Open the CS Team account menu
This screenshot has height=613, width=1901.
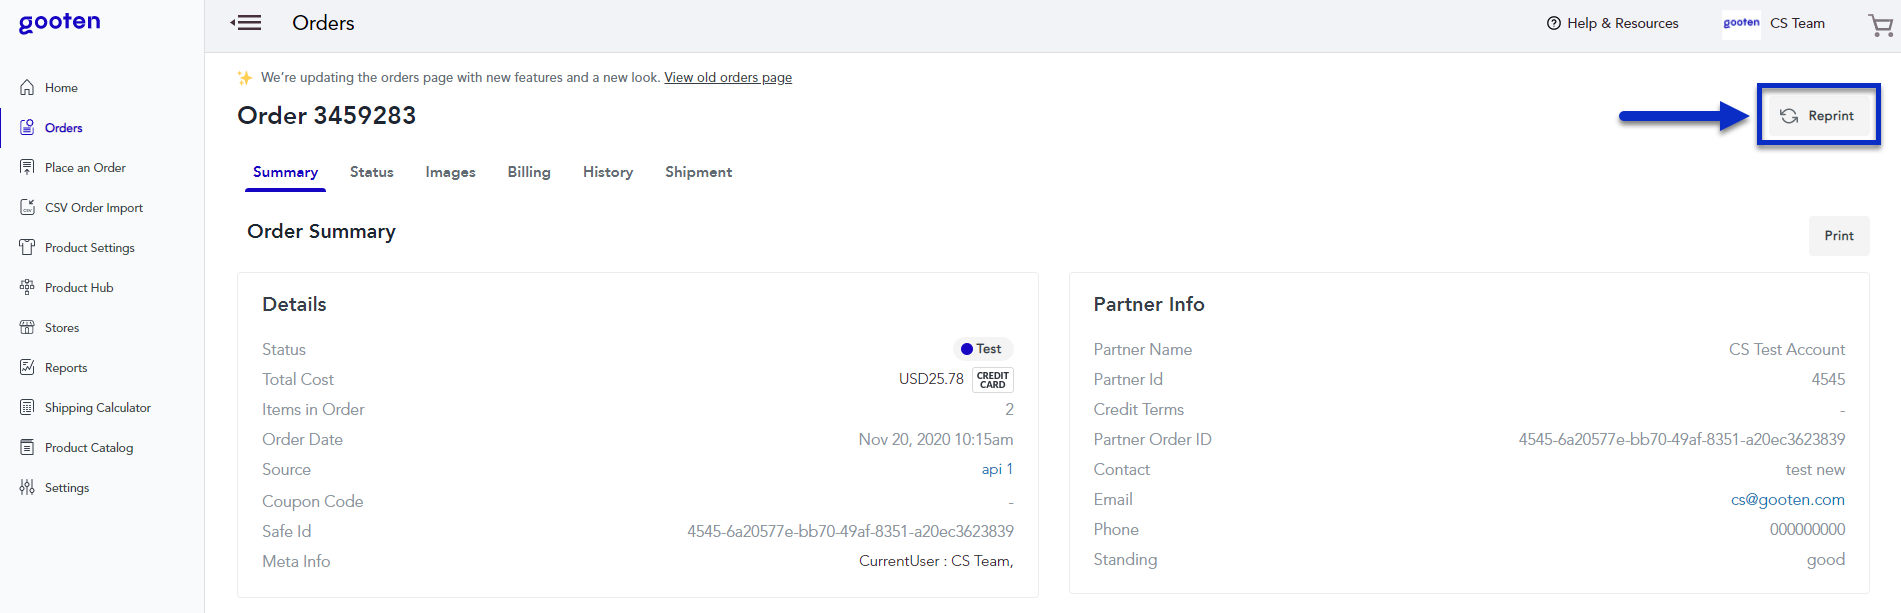1796,23
